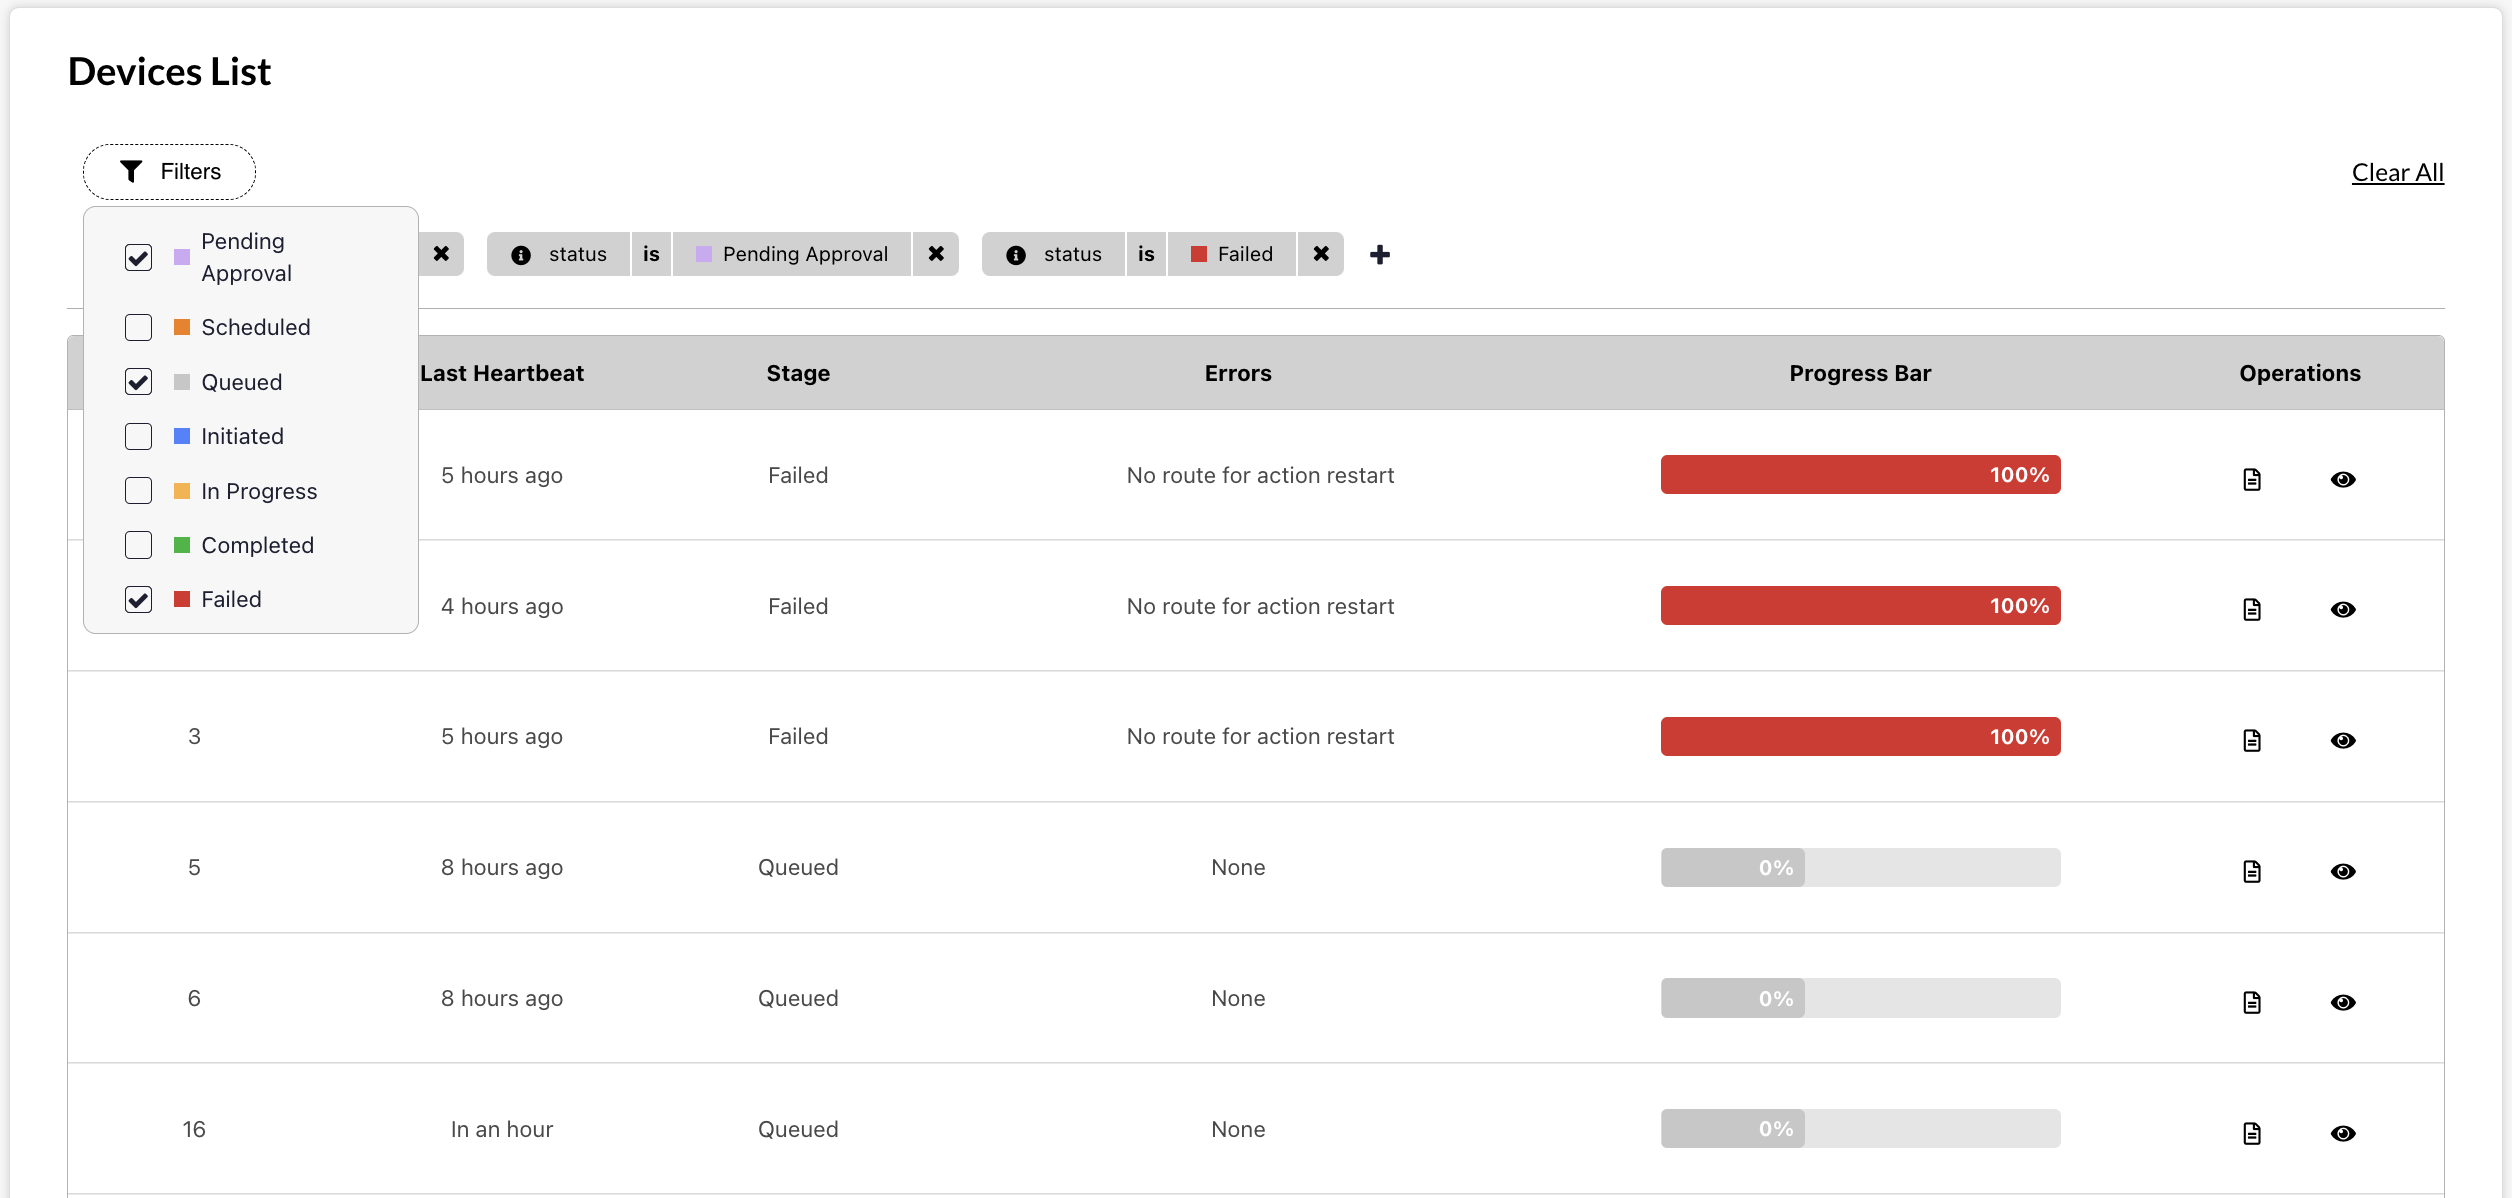This screenshot has width=2512, height=1198.
Task: Uncheck the Pending Approval checkbox
Action: click(138, 258)
